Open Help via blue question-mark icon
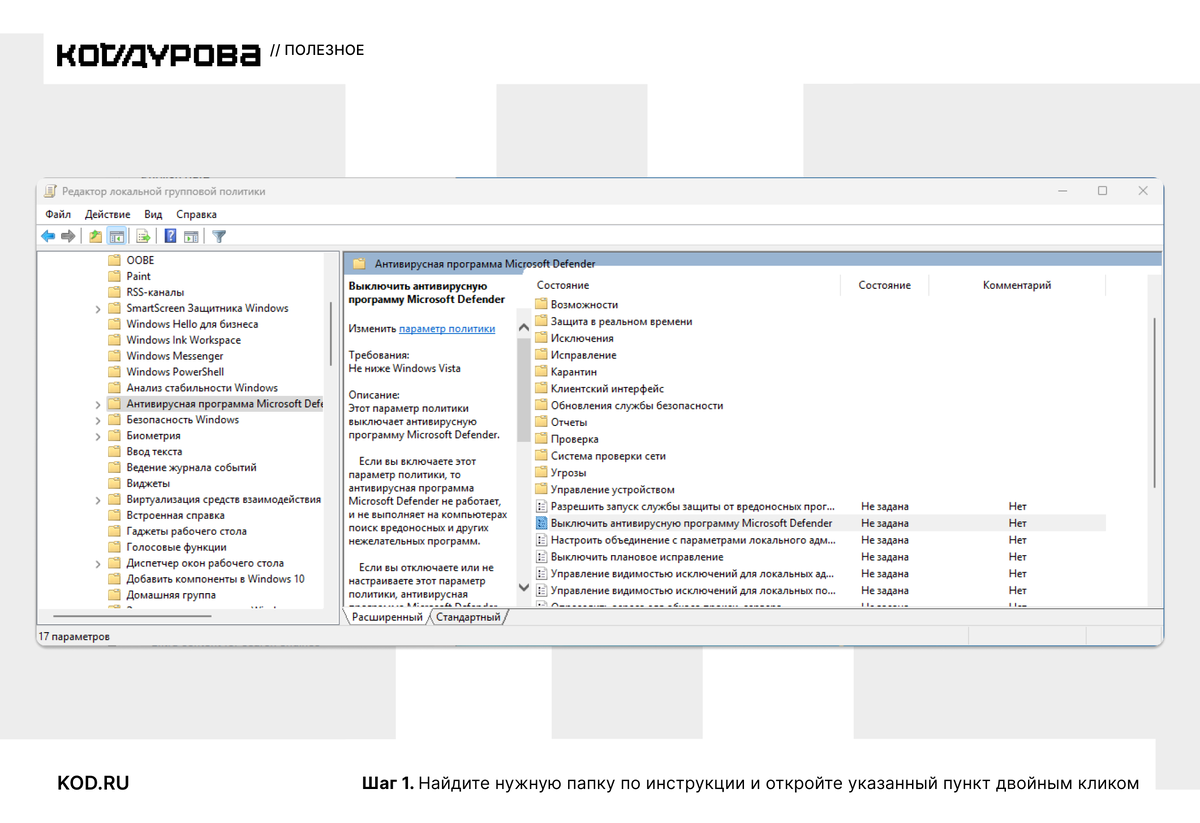 pos(171,236)
